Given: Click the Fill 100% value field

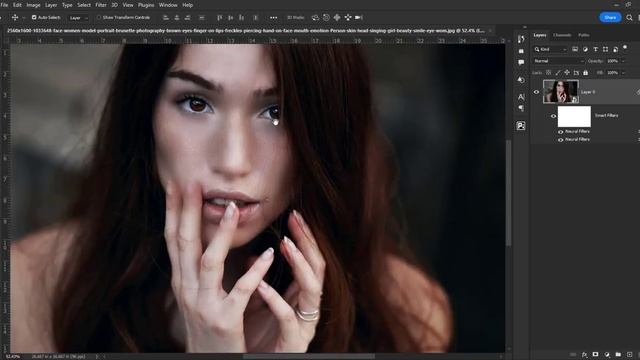Looking at the screenshot, I should point(612,73).
